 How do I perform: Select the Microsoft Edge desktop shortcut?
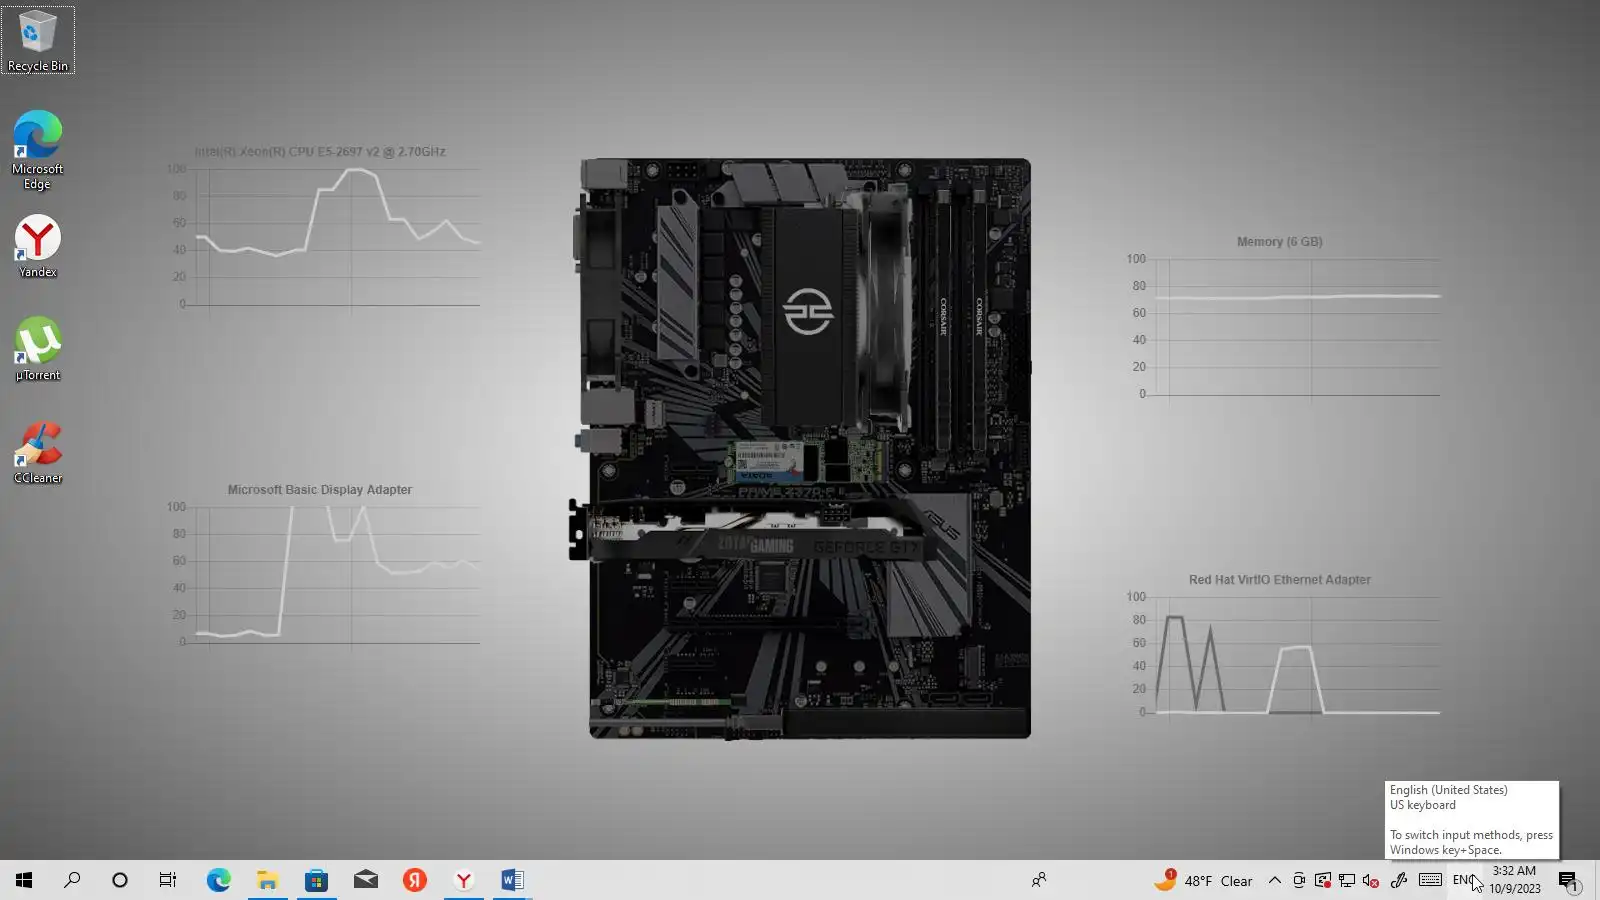pos(38,150)
